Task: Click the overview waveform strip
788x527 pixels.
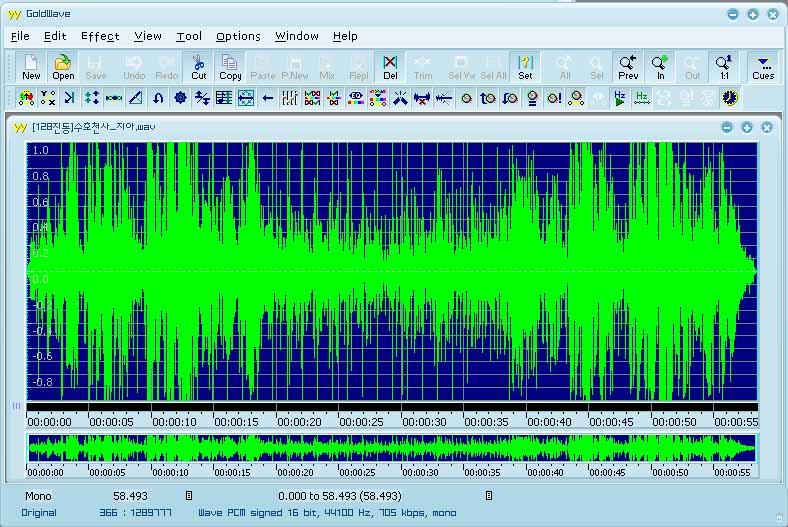Action: click(392, 448)
